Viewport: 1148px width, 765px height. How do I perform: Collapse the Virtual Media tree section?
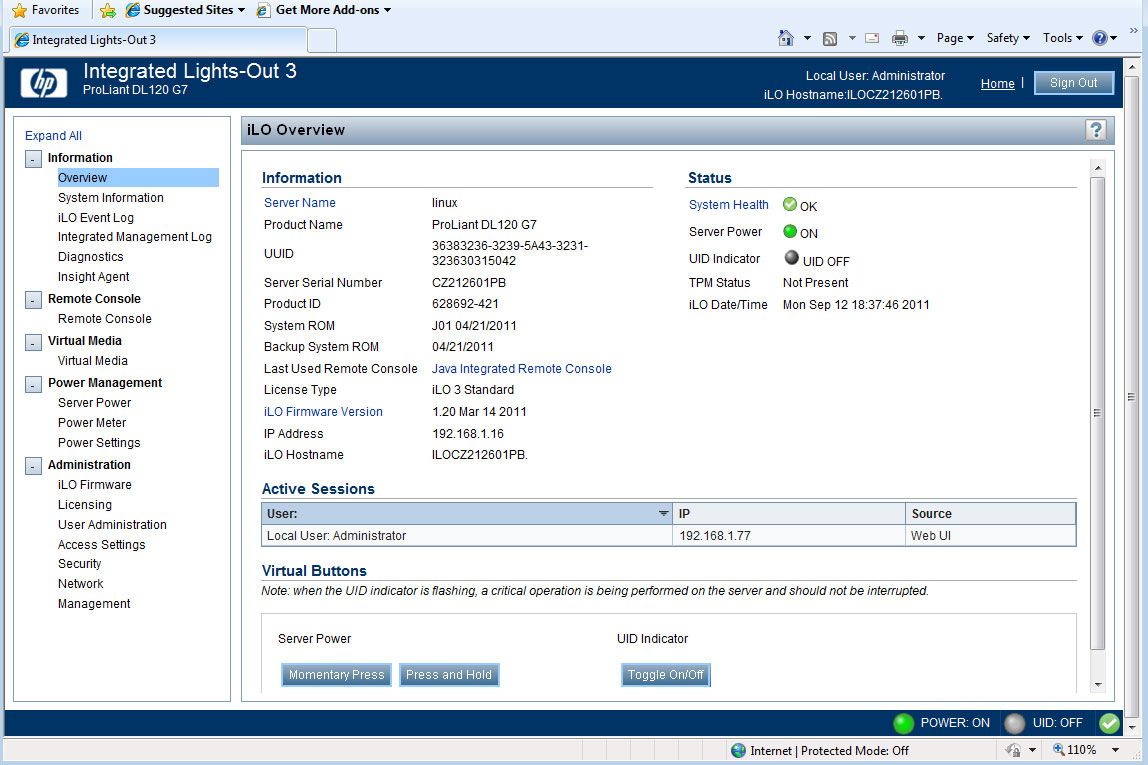coord(33,343)
